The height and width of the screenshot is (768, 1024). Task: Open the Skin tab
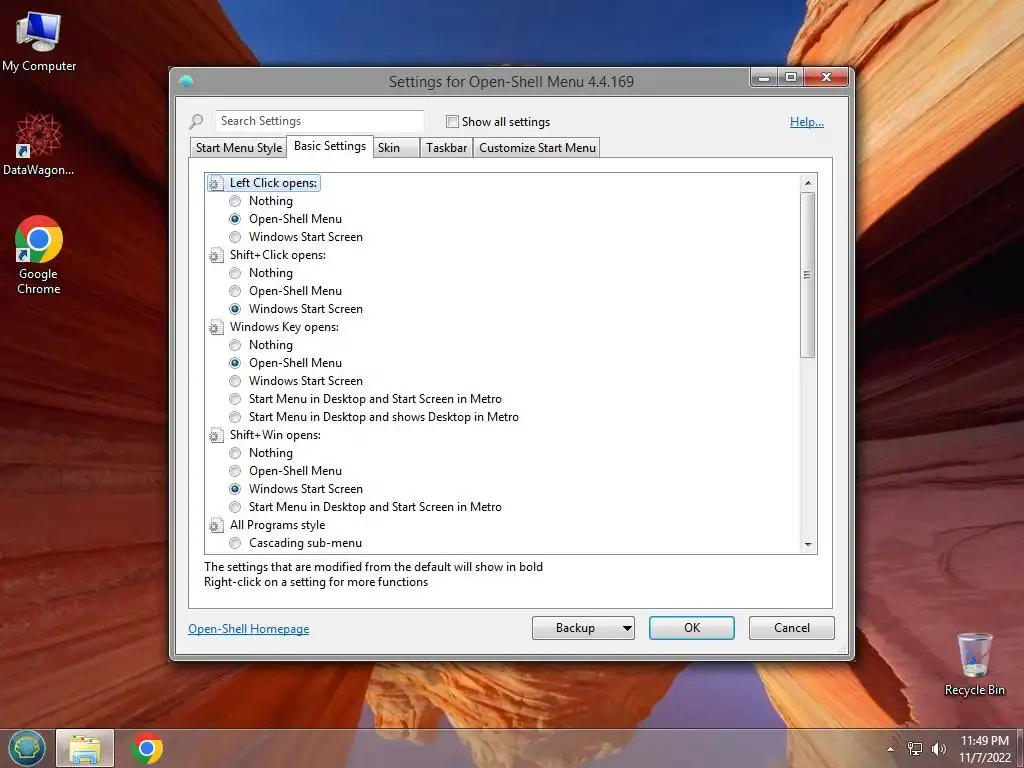[x=396, y=148]
